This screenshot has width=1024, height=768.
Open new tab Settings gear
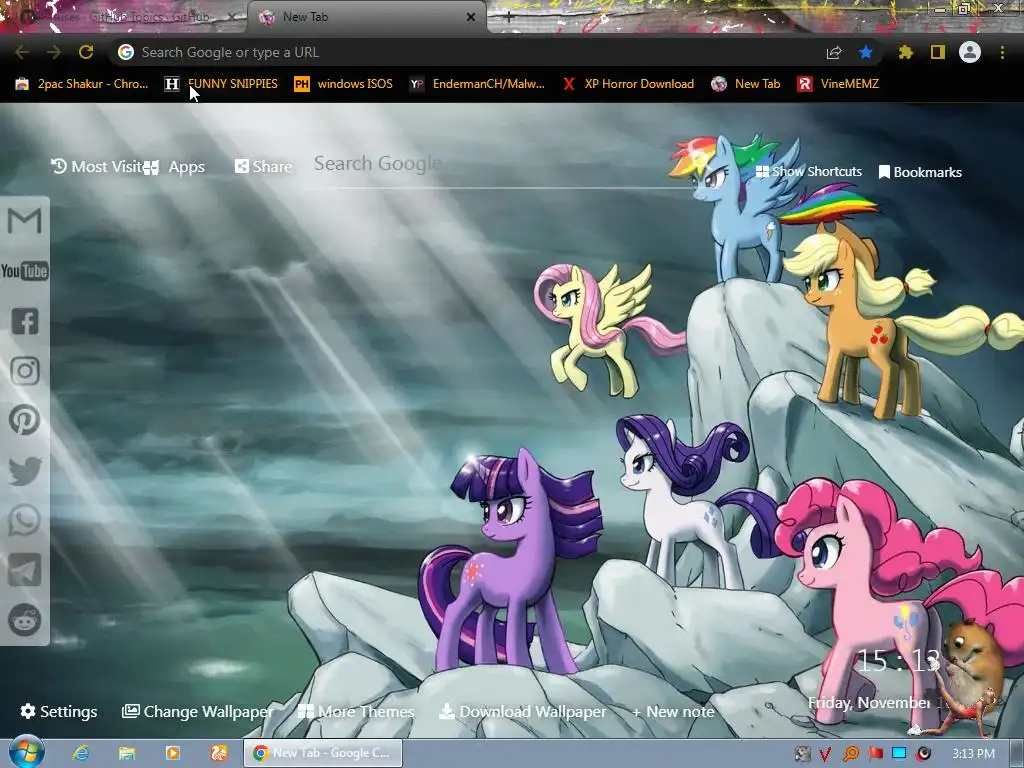(x=59, y=711)
